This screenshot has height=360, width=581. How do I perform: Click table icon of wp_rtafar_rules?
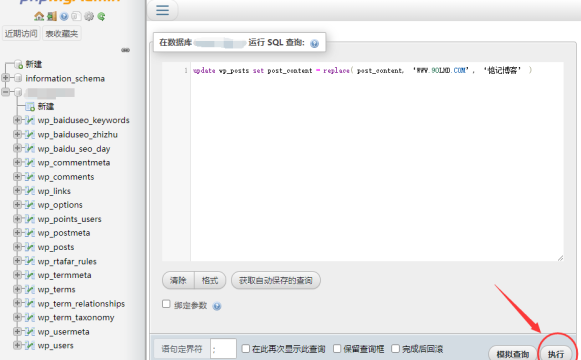click(30, 261)
